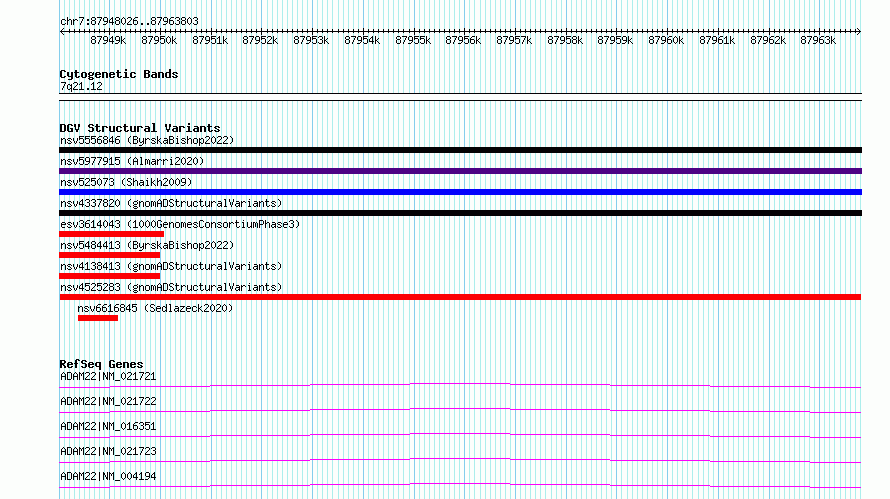The image size is (890, 499).
Task: Open variant nsv5556846 (ByrskaBishop2022) label
Action: [x=147, y=140]
